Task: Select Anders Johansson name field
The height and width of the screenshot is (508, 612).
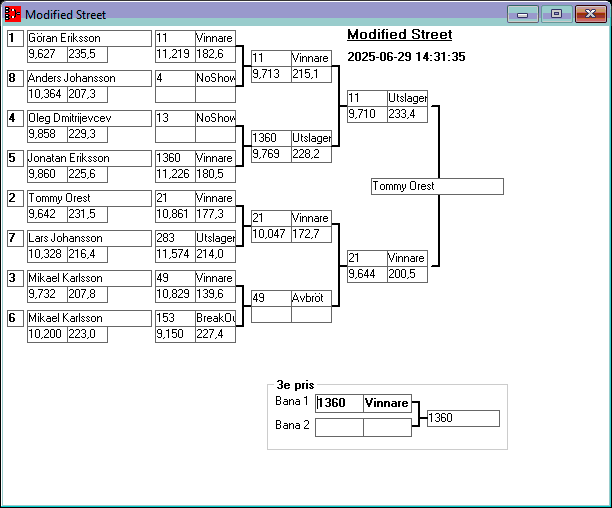Action: pyautogui.click(x=89, y=78)
